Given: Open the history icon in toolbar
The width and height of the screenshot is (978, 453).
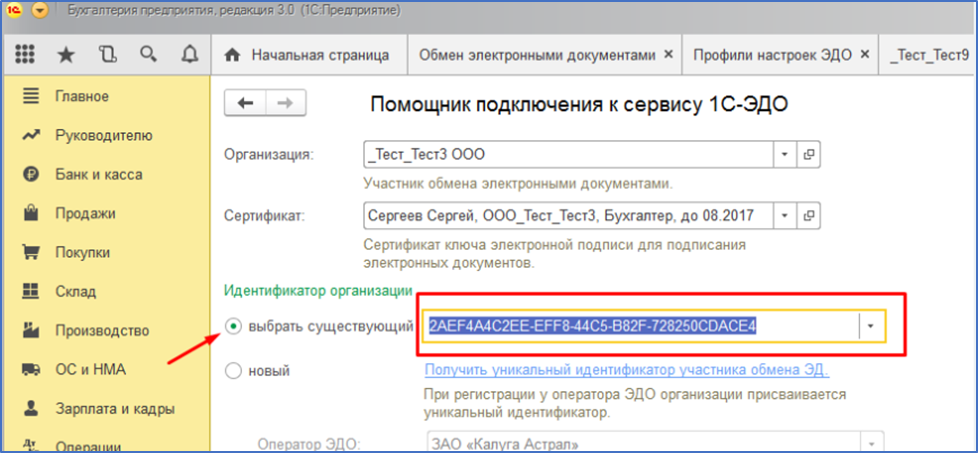Looking at the screenshot, I should 107,55.
